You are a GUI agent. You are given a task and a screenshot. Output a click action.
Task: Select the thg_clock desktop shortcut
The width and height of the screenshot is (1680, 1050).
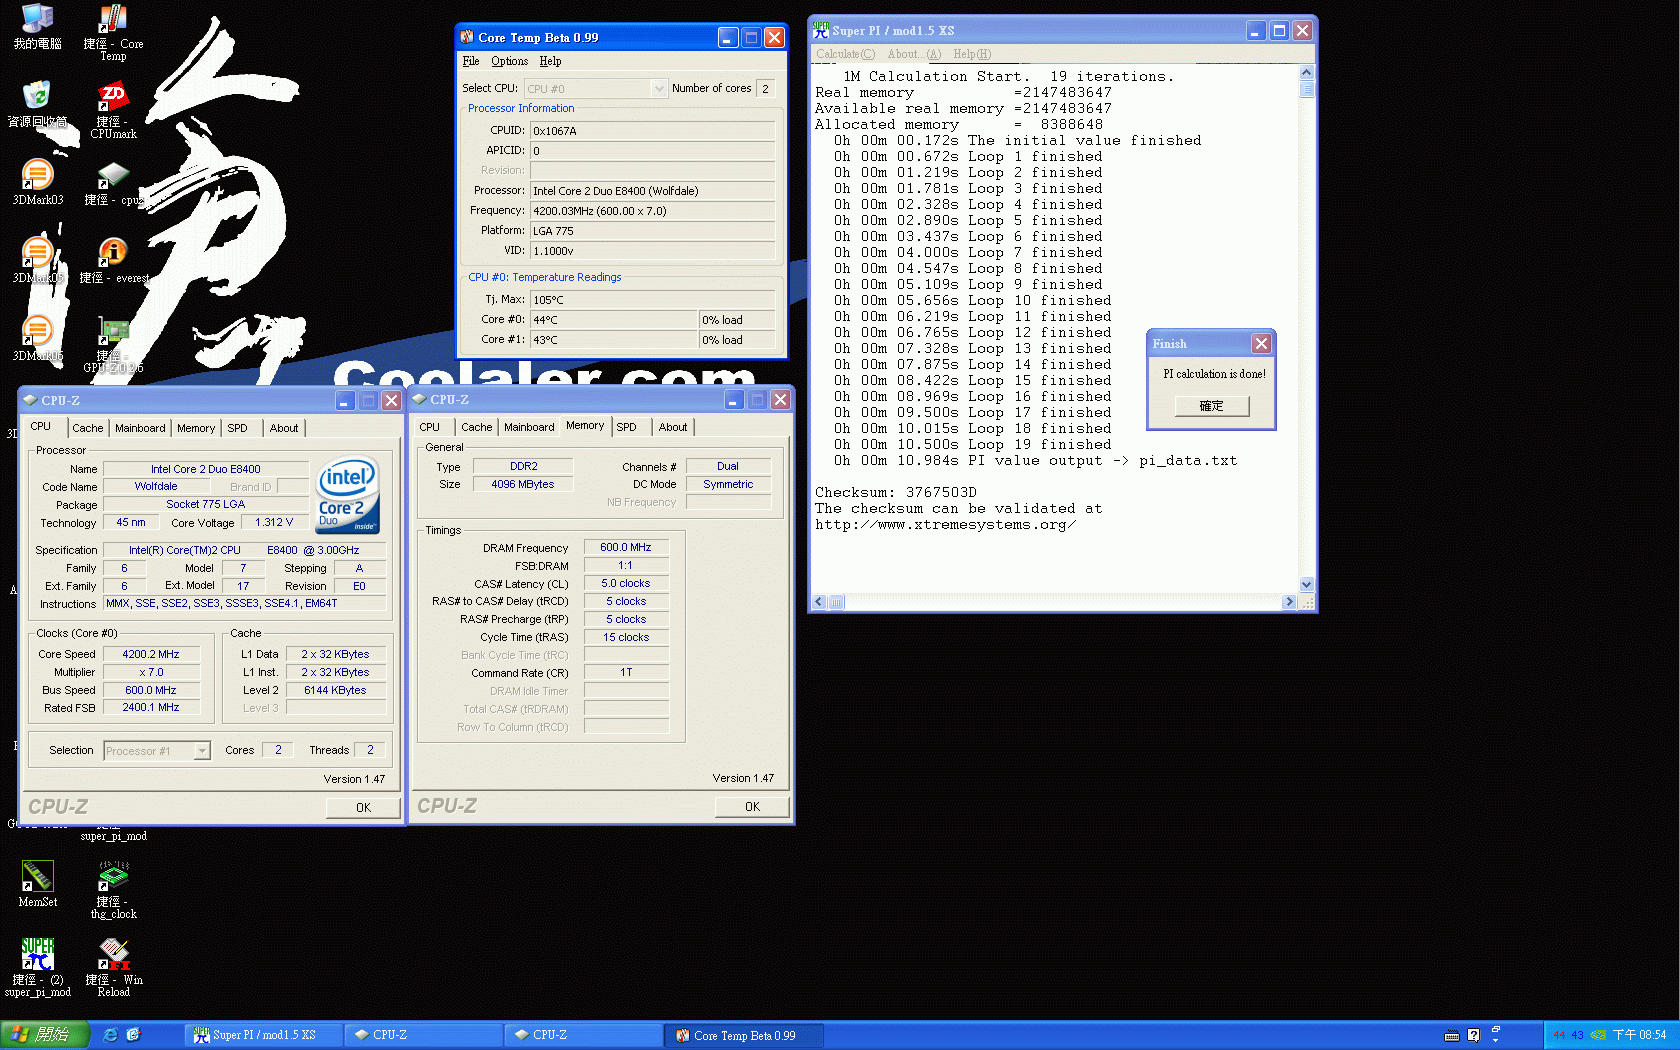[113, 890]
